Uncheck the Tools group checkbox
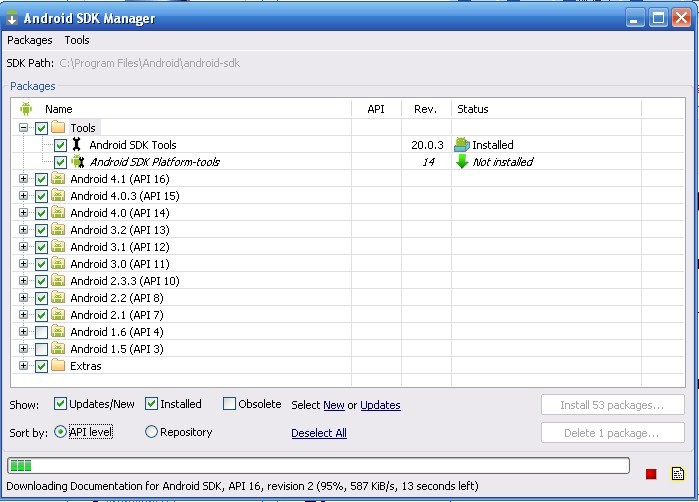The width and height of the screenshot is (699, 502). click(41, 128)
